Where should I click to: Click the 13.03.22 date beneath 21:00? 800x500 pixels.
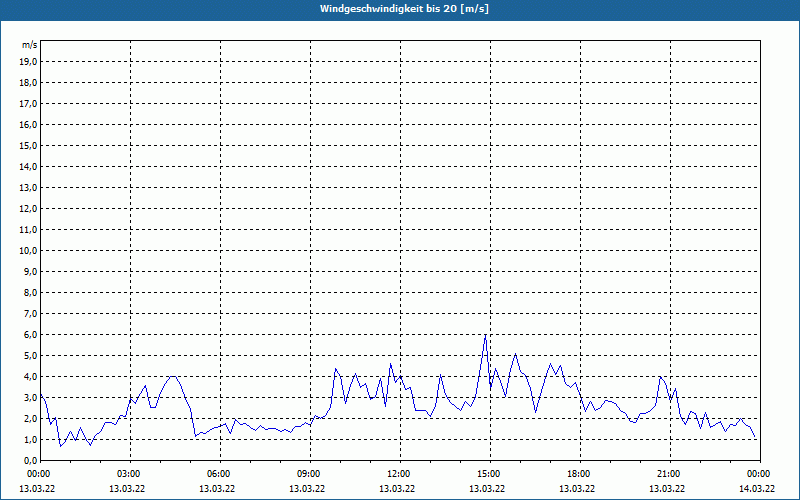(x=667, y=489)
